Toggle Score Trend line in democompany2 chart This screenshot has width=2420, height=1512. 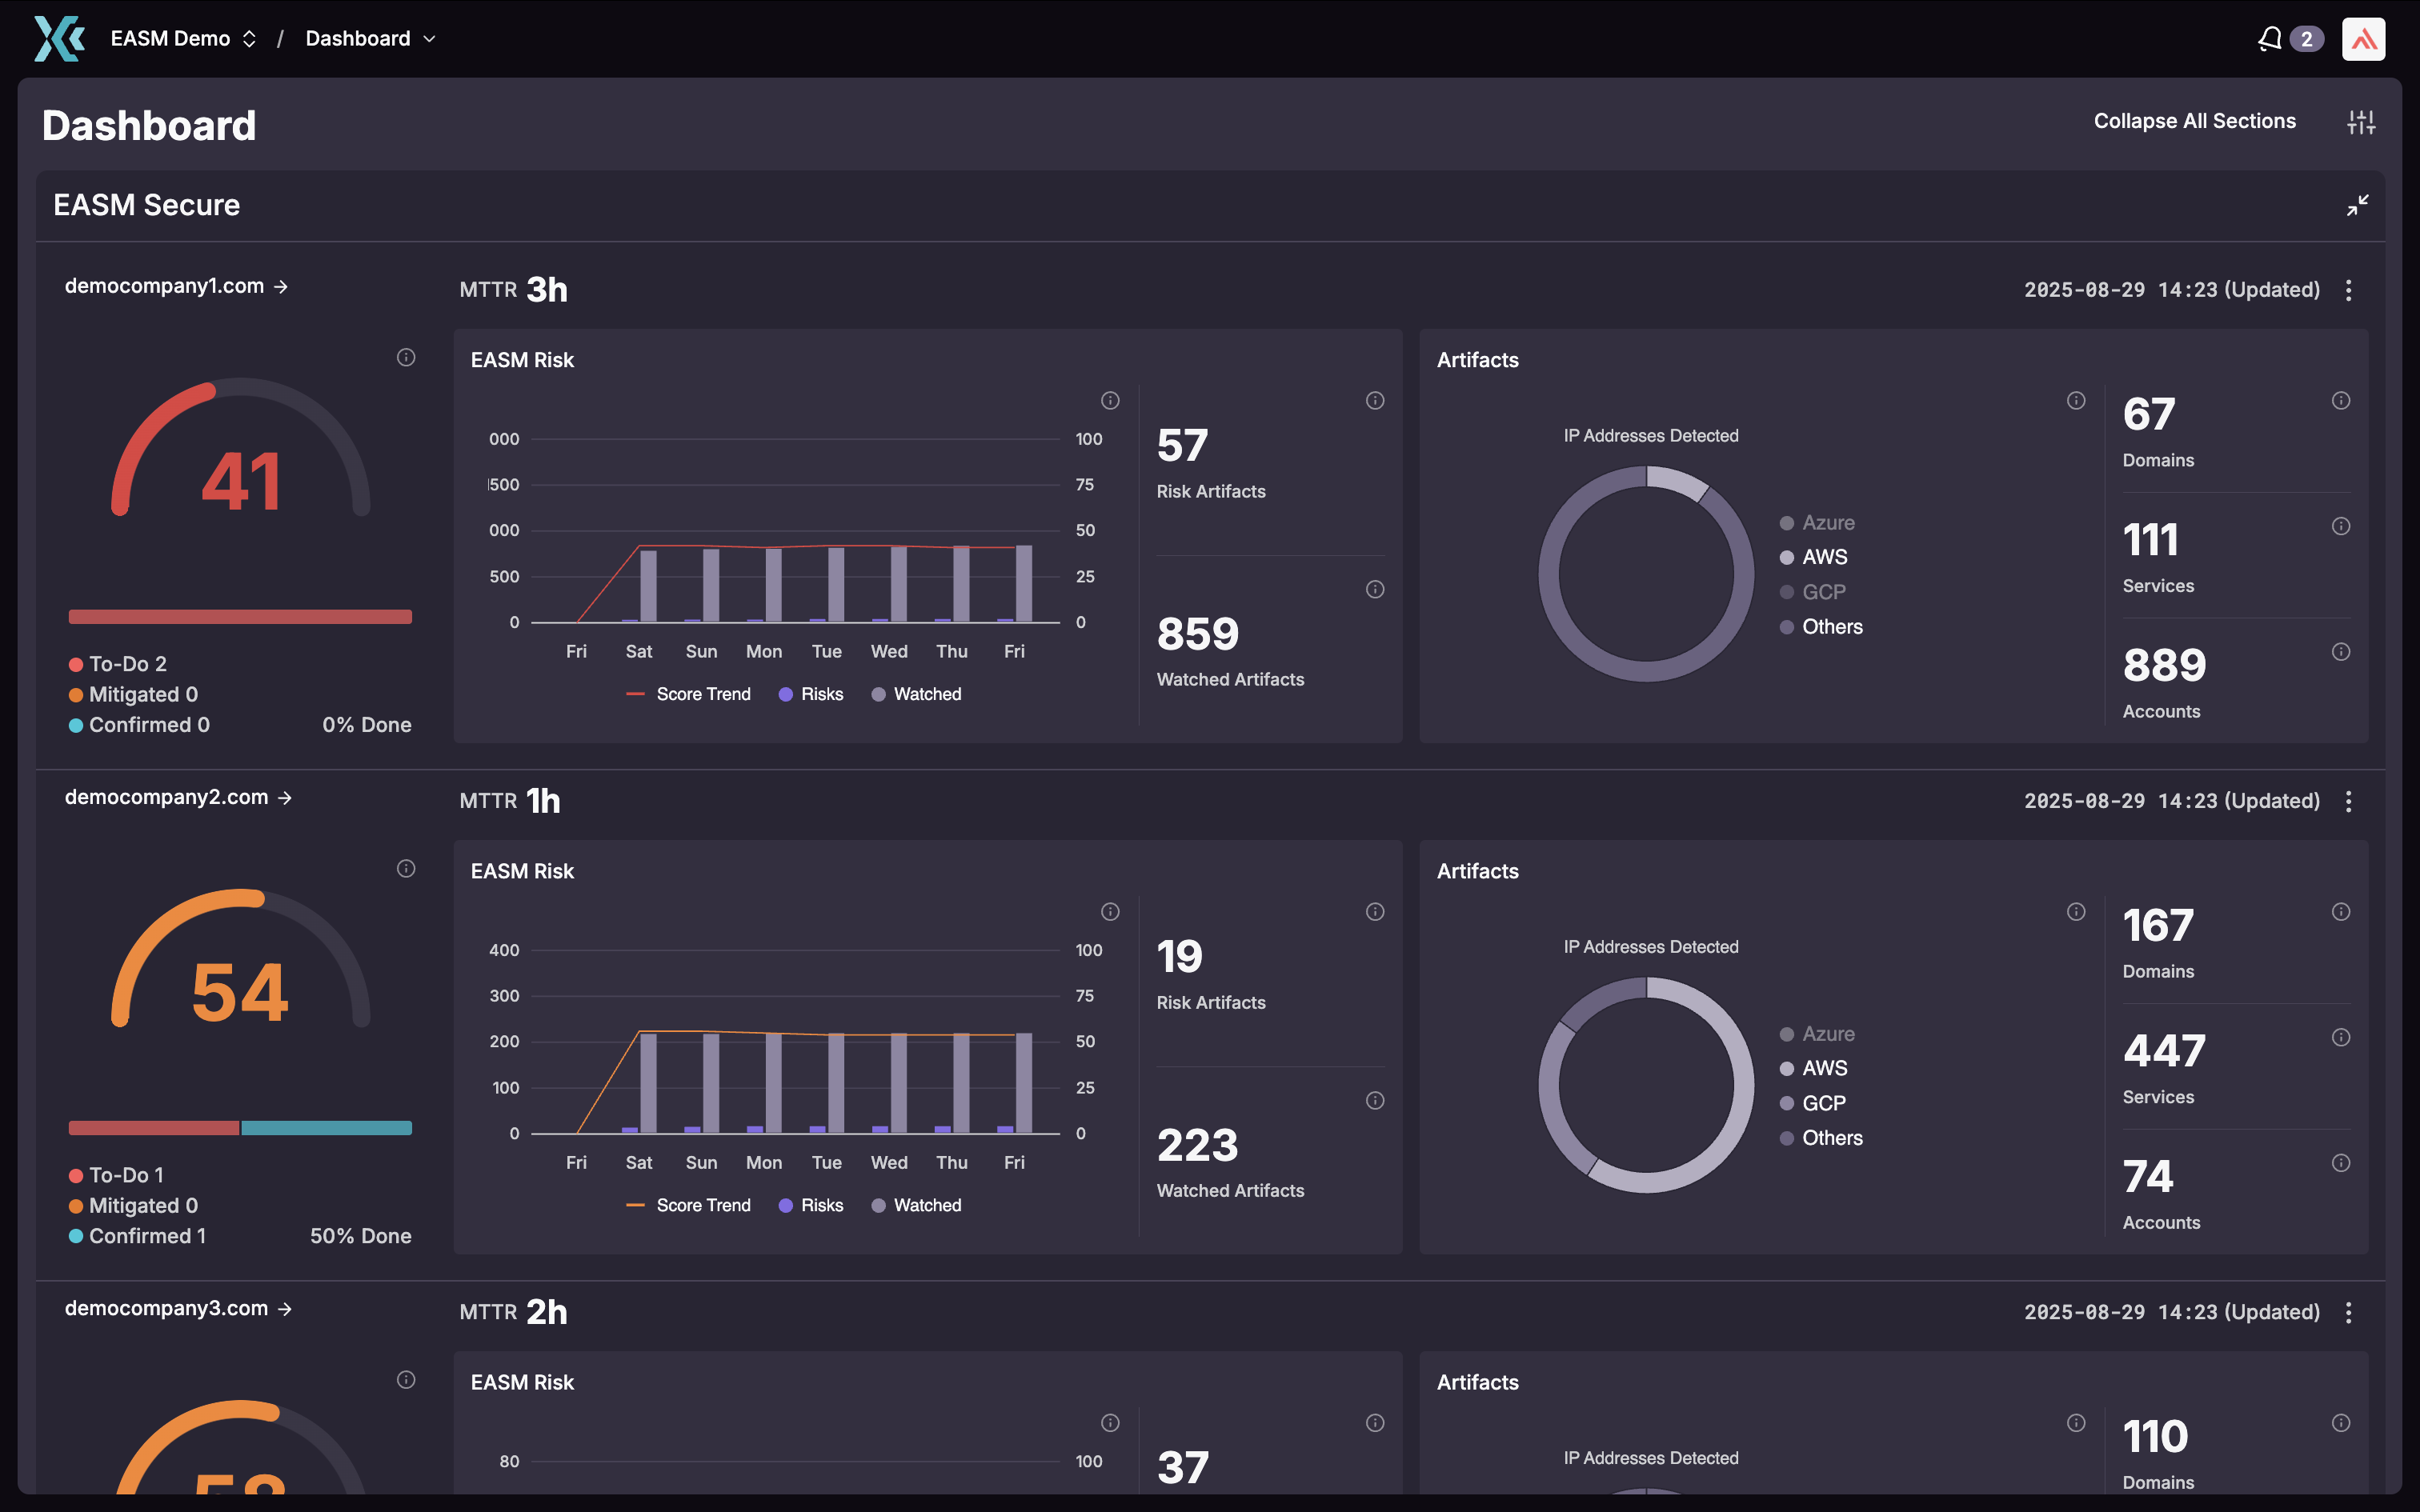click(689, 1204)
